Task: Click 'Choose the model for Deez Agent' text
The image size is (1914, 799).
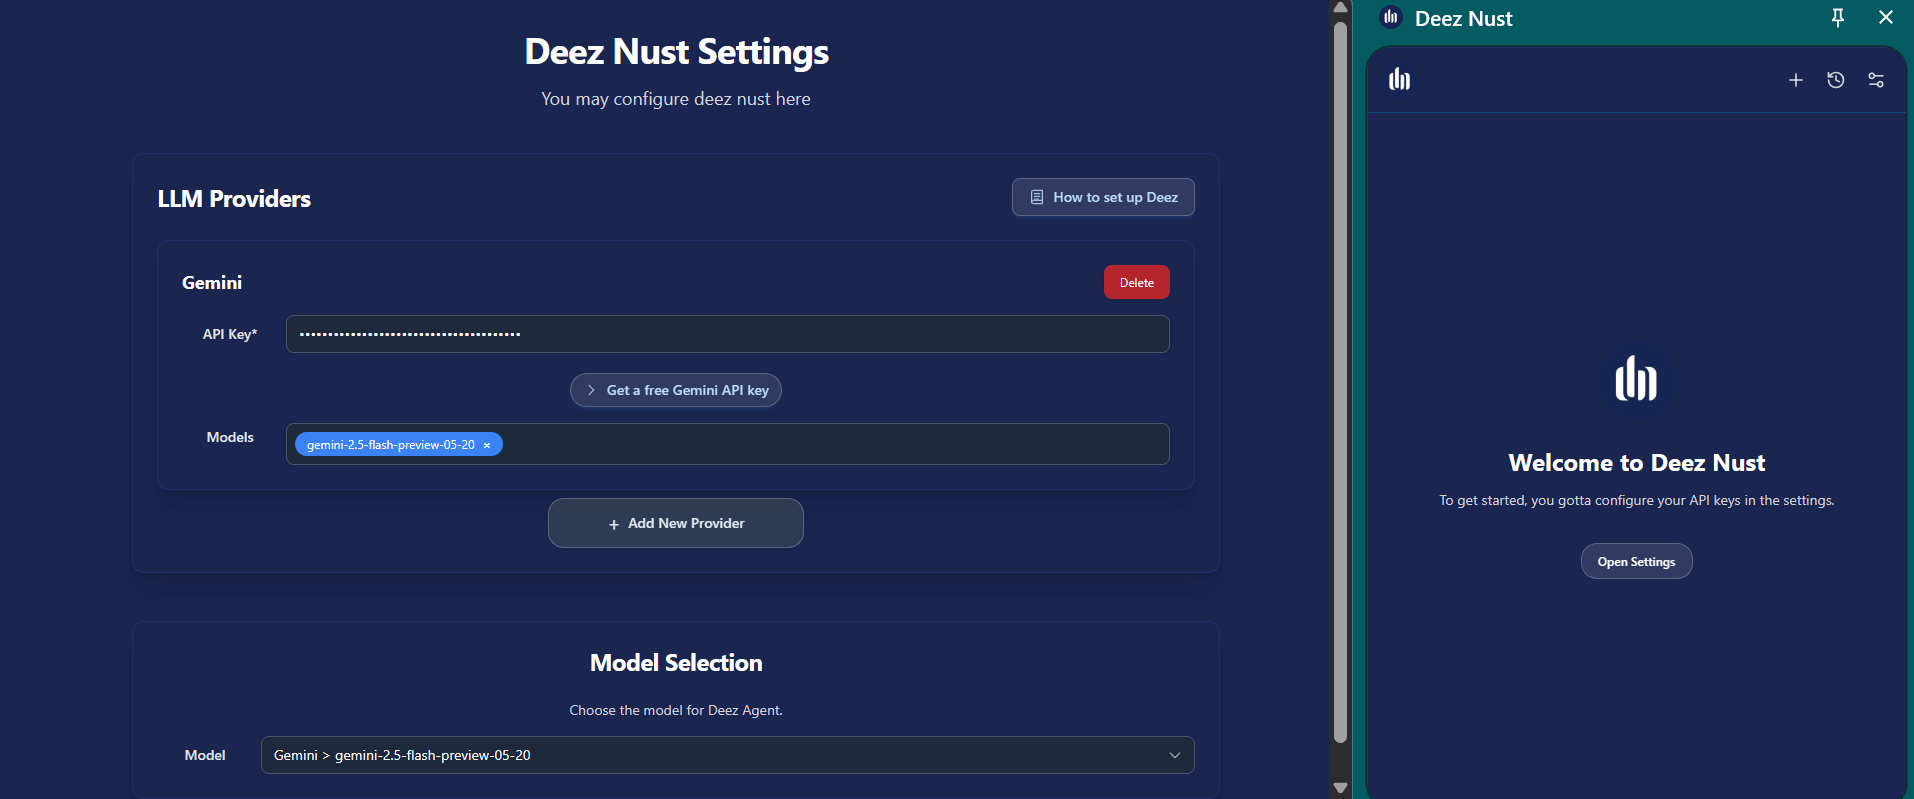Action: click(676, 710)
